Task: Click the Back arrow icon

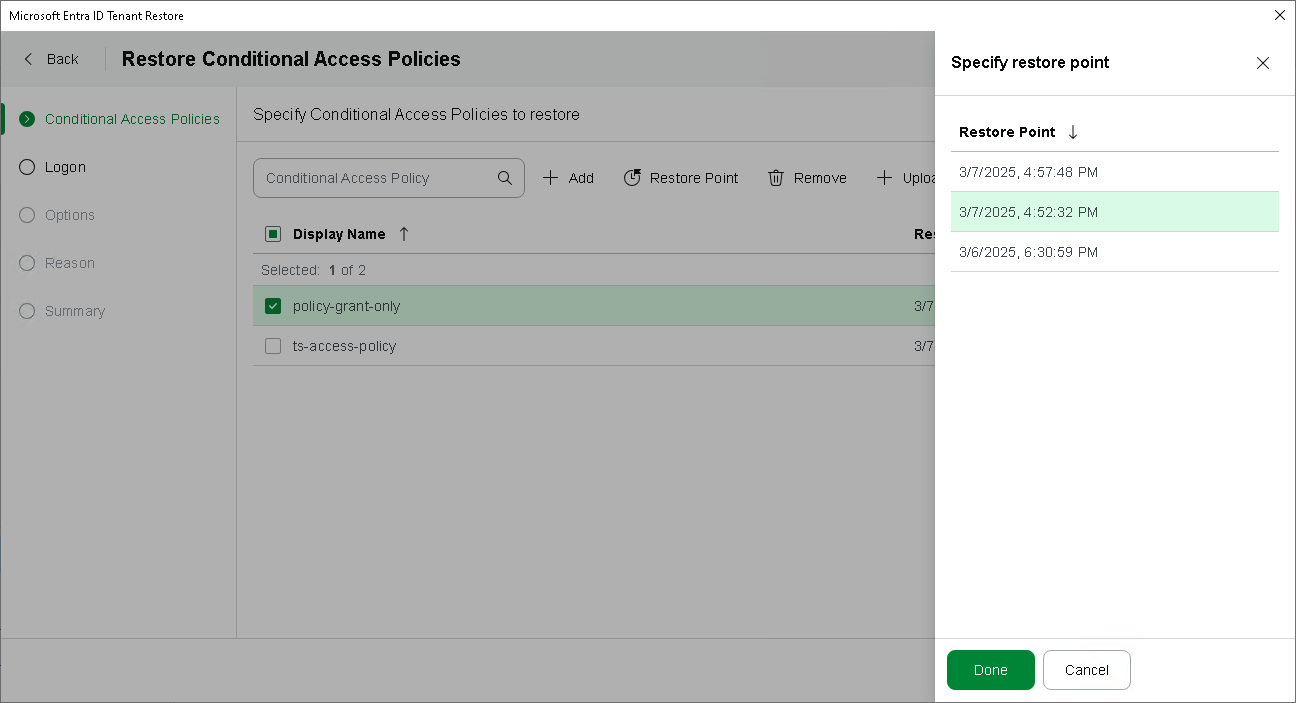Action: click(x=28, y=59)
